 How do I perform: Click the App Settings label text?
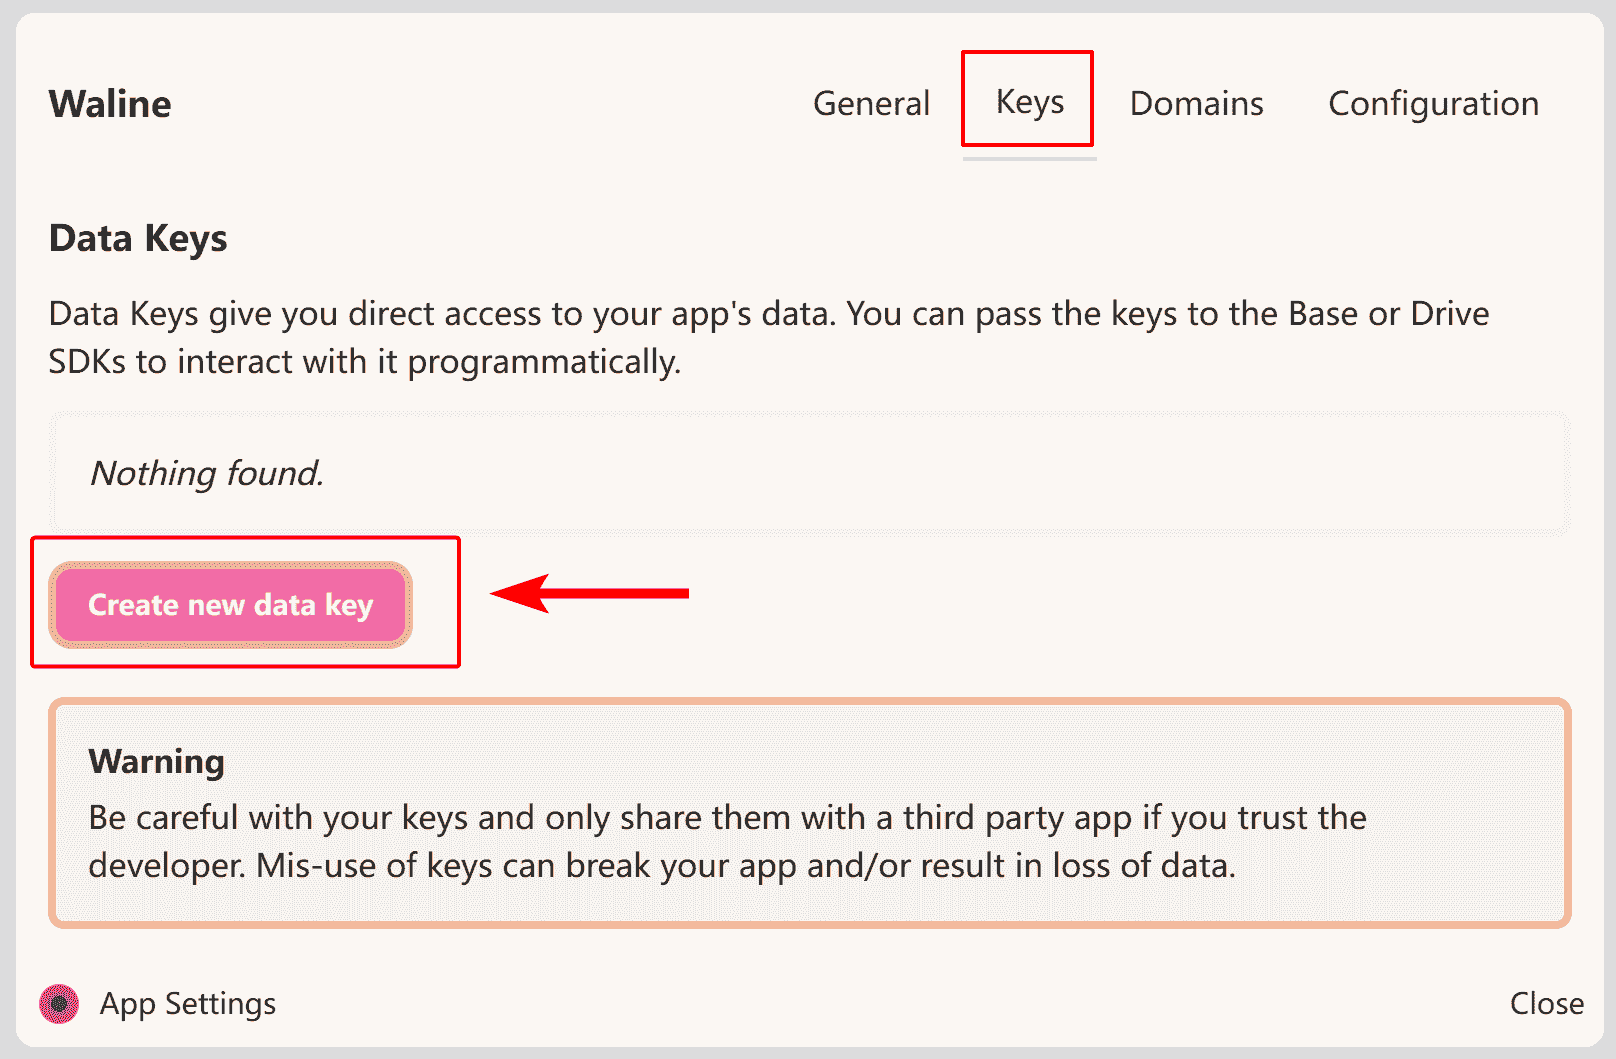(188, 1004)
